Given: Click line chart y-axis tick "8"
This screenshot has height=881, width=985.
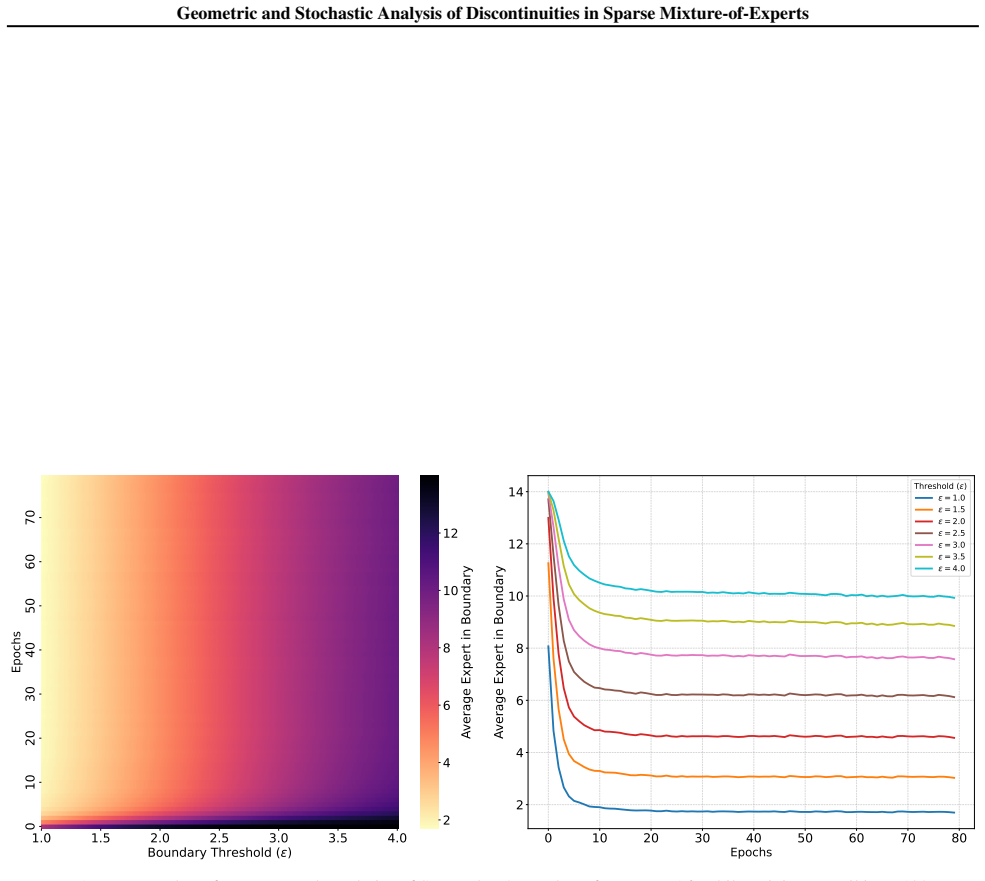Looking at the screenshot, I should [x=519, y=648].
